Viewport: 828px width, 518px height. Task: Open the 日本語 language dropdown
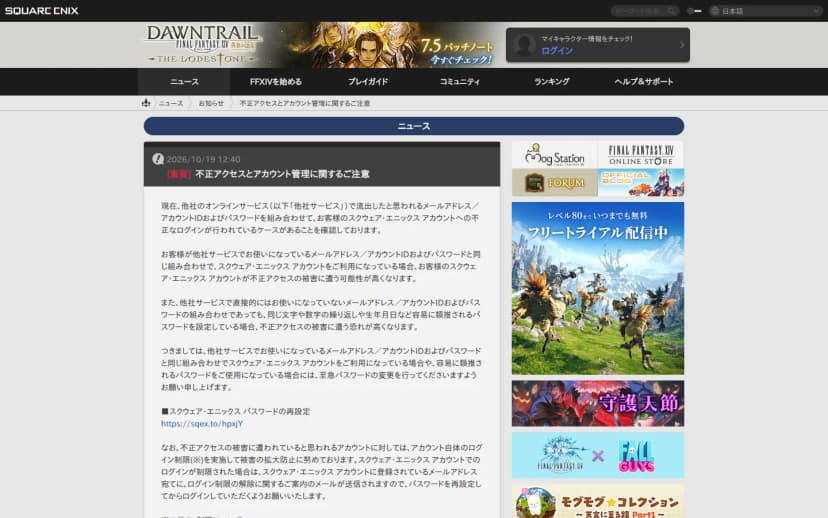click(765, 11)
